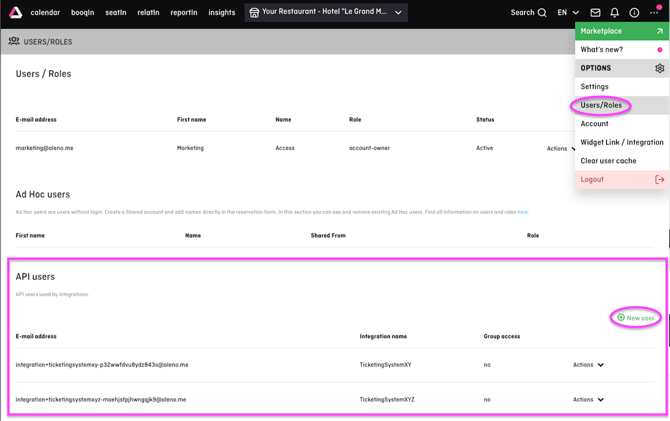This screenshot has width=670, height=421.
Task: Open Account from the menu
Action: point(622,124)
